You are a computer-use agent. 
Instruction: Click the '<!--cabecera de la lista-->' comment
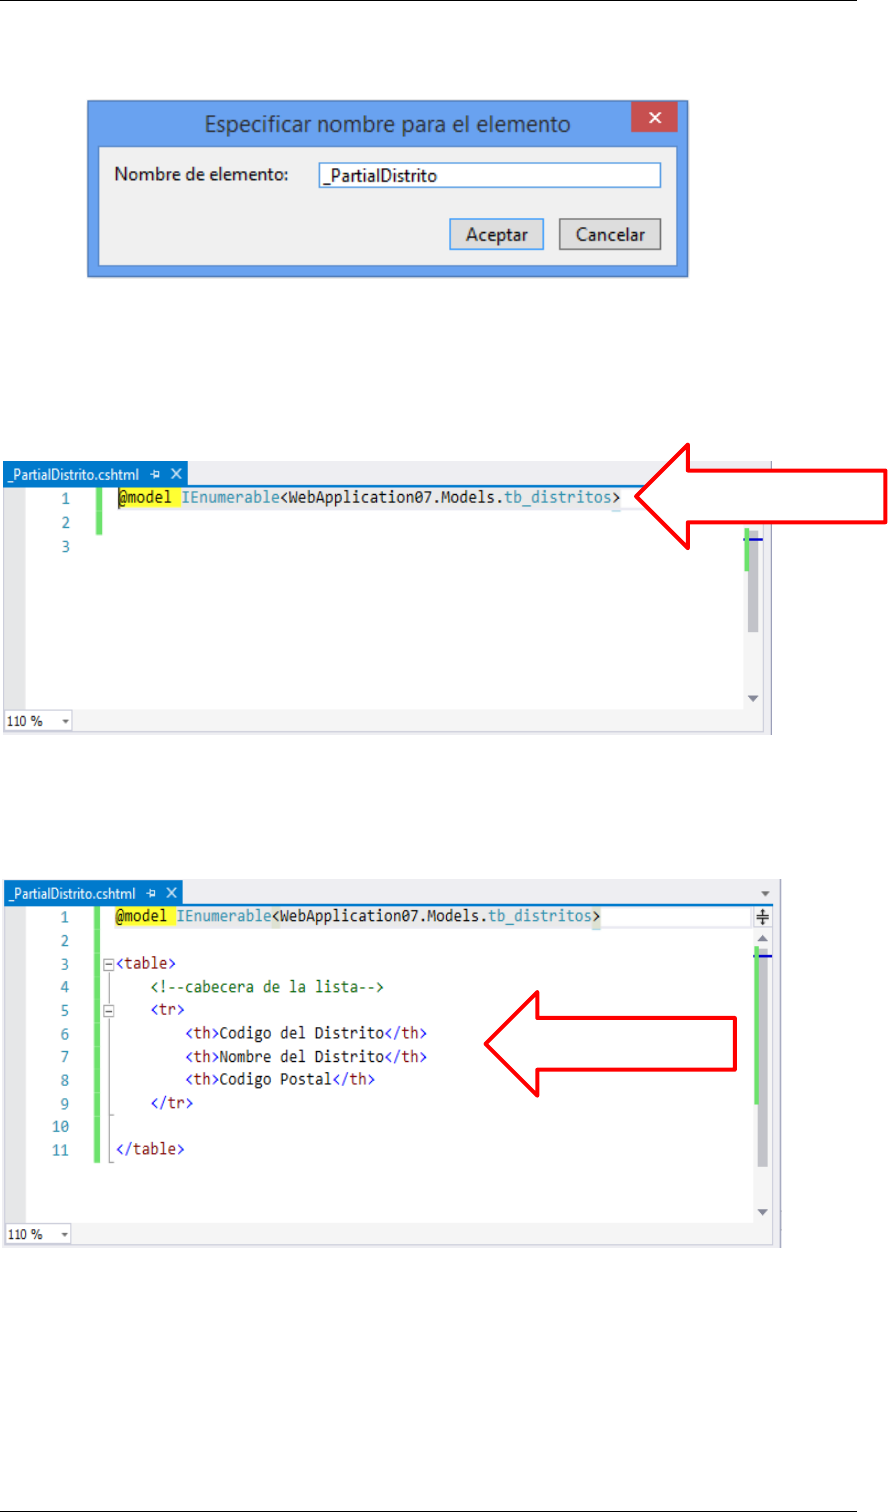tap(268, 987)
